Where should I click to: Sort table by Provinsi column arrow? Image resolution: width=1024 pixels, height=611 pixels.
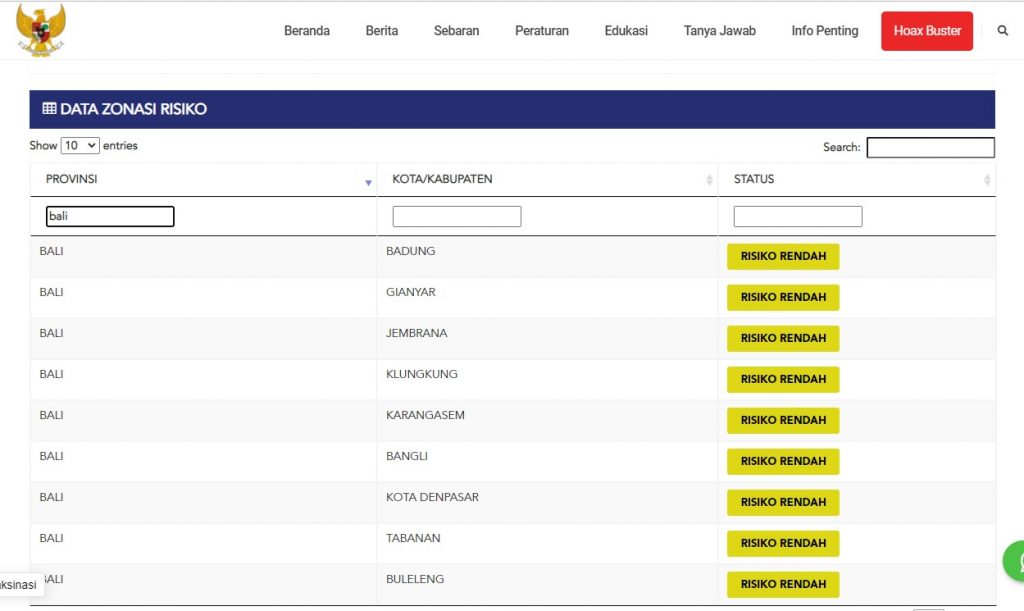click(368, 182)
